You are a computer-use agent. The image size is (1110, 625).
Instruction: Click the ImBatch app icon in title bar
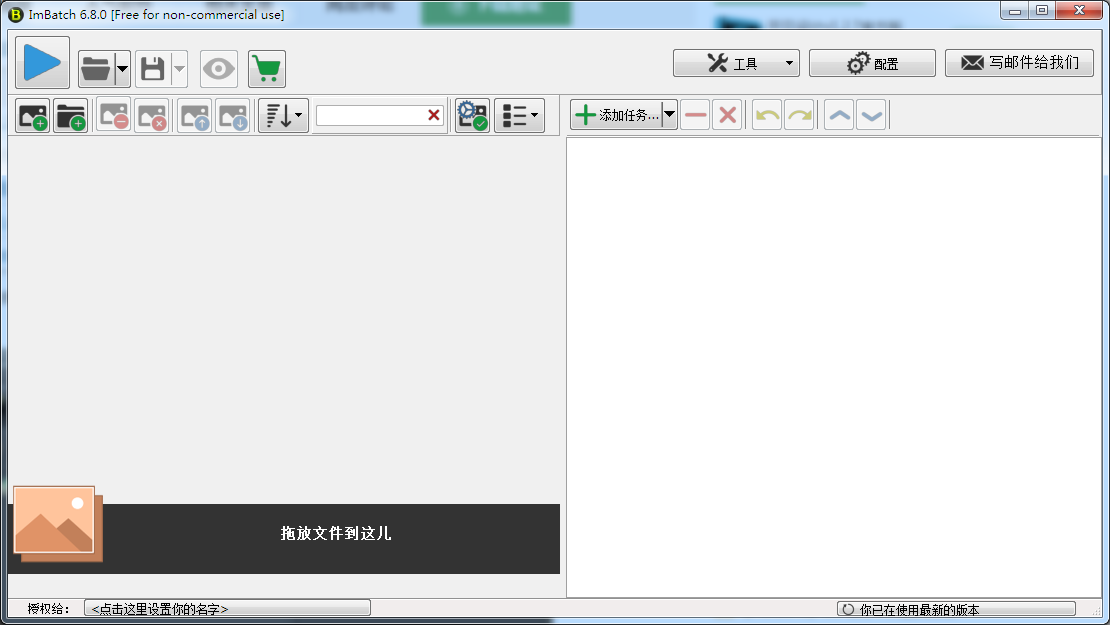[x=16, y=14]
